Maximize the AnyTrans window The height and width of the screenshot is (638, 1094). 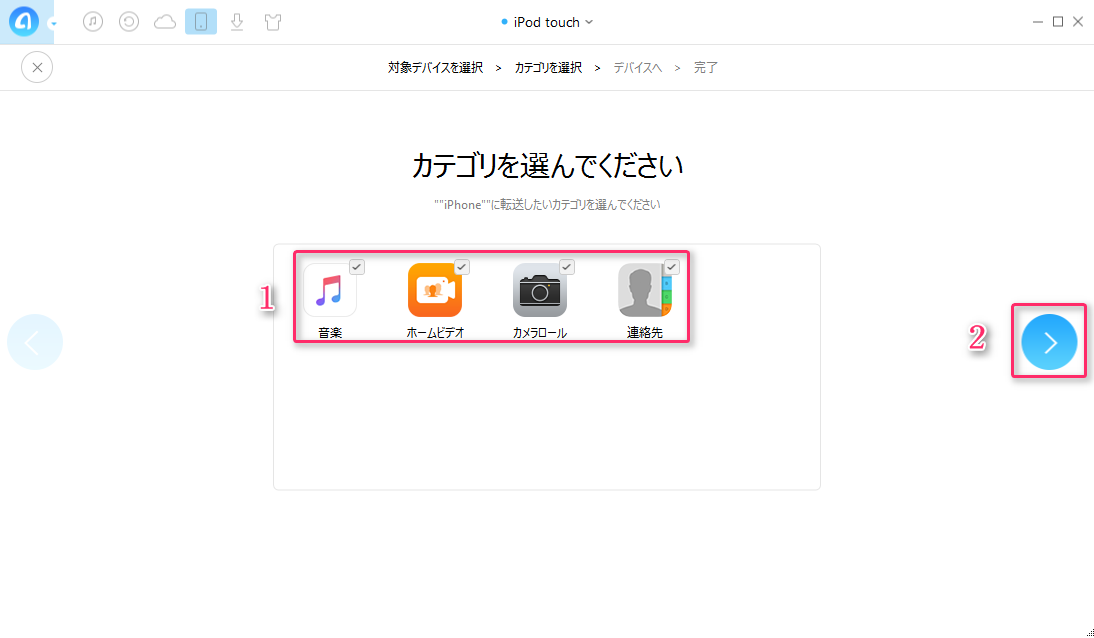(x=1058, y=22)
